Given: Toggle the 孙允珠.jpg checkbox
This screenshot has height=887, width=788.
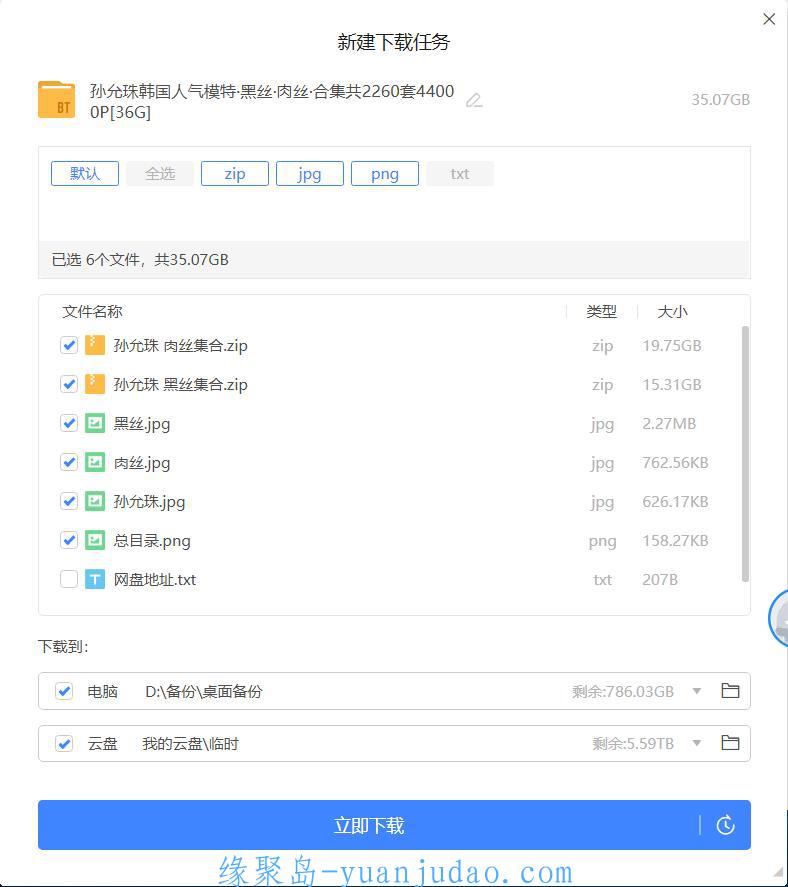Looking at the screenshot, I should (x=69, y=501).
